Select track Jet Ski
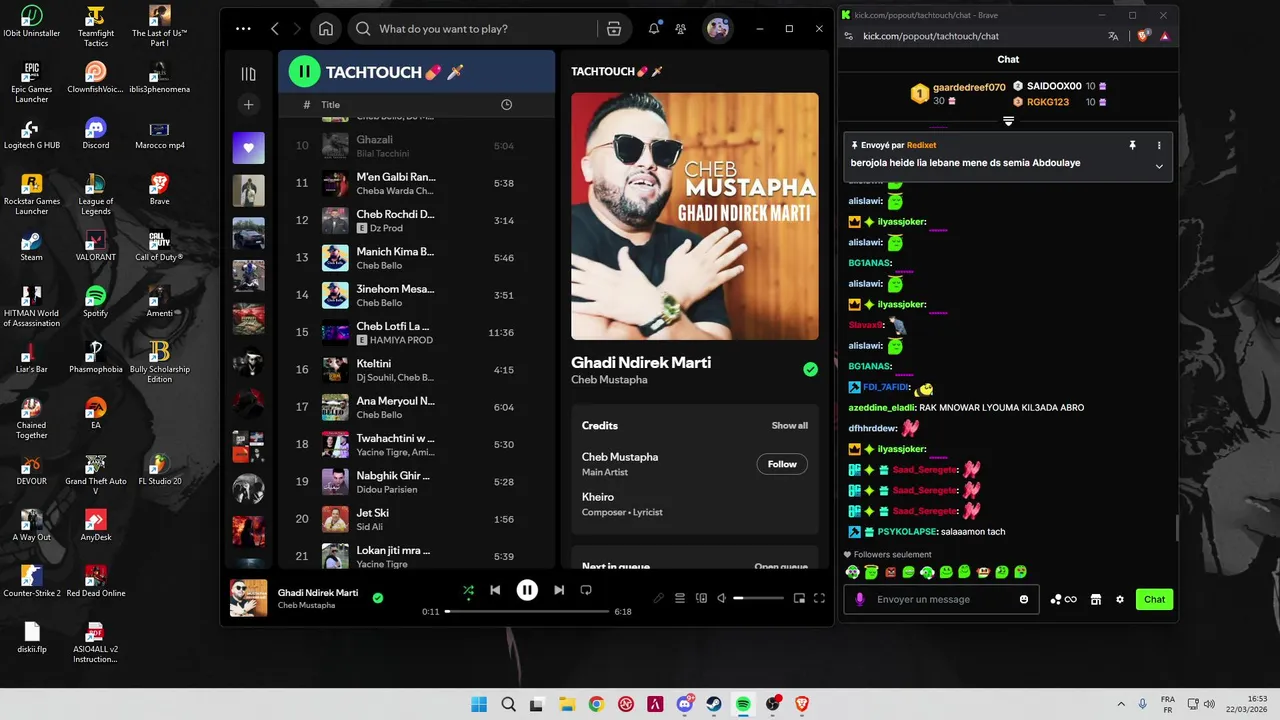Screen dimensions: 1280x720 coord(416,519)
